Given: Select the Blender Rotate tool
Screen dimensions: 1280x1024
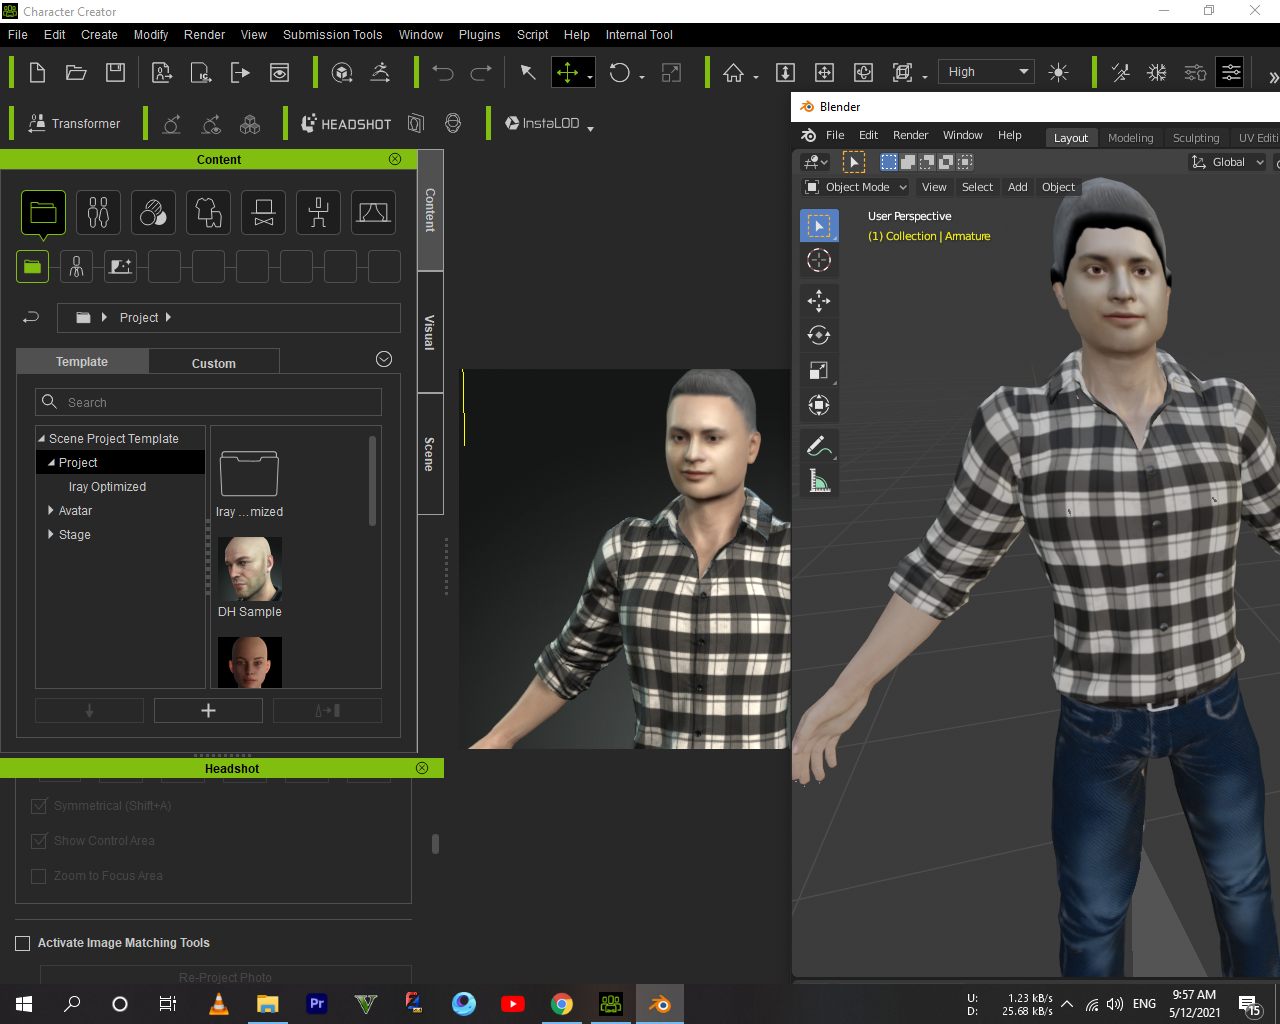Looking at the screenshot, I should (819, 336).
